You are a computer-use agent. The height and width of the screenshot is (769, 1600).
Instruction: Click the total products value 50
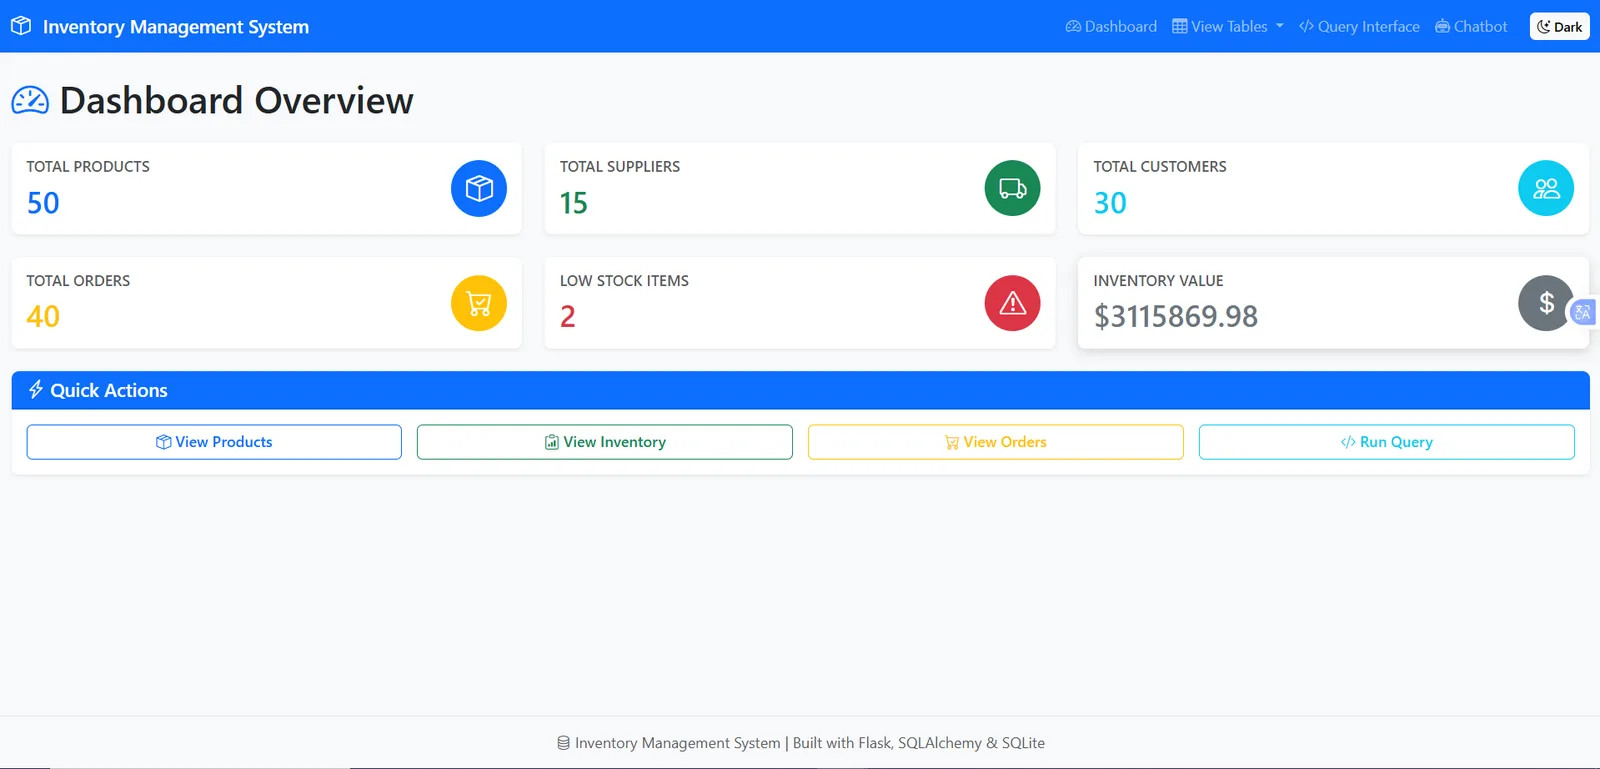click(x=43, y=203)
